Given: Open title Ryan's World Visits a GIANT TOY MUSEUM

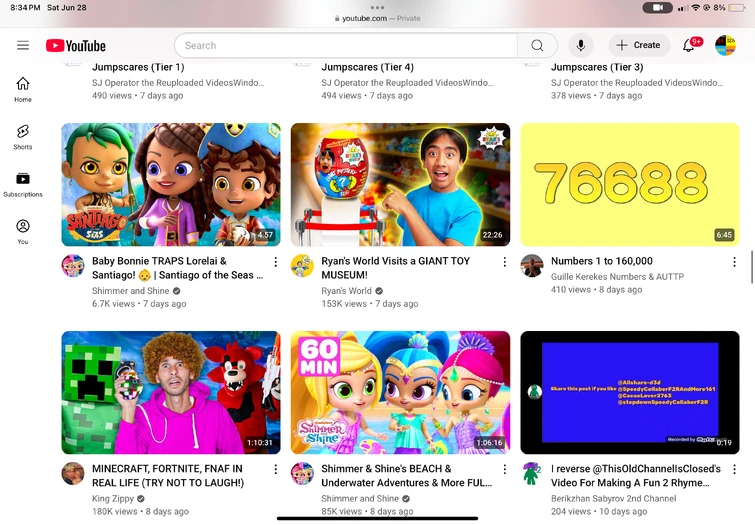Looking at the screenshot, I should click(x=395, y=268).
